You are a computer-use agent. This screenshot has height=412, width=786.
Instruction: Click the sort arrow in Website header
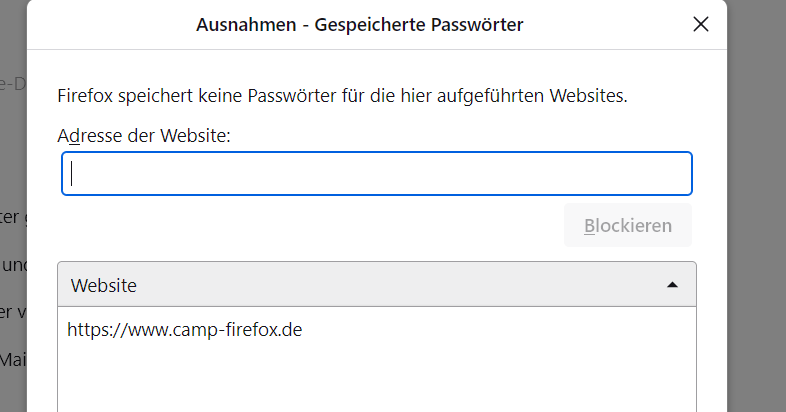point(672,285)
